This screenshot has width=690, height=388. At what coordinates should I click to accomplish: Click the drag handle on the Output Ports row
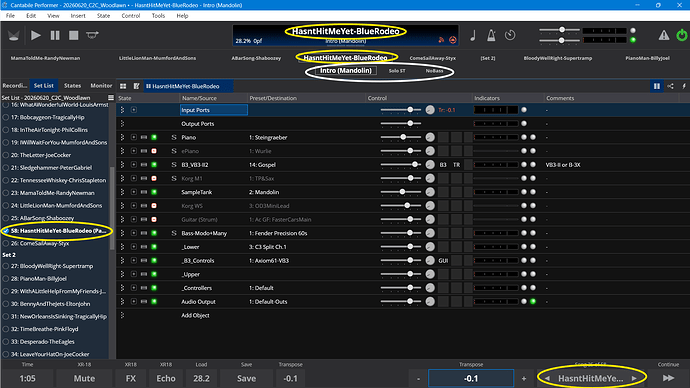tap(122, 124)
